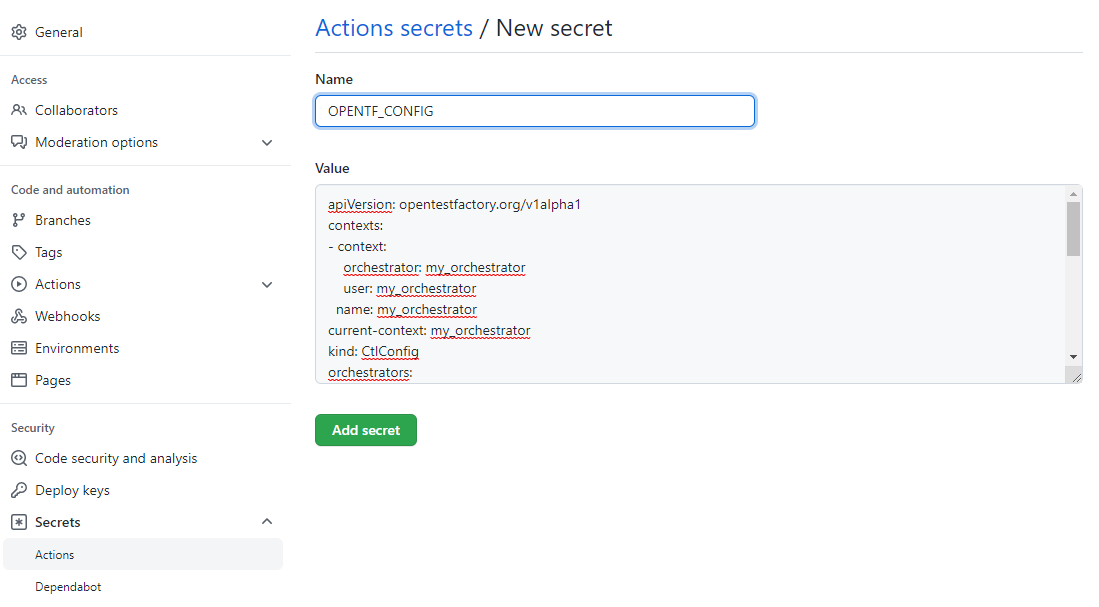Image resolution: width=1099 pixels, height=607 pixels.
Task: Click the Value textarea scroll up arrow
Action: click(x=1073, y=194)
